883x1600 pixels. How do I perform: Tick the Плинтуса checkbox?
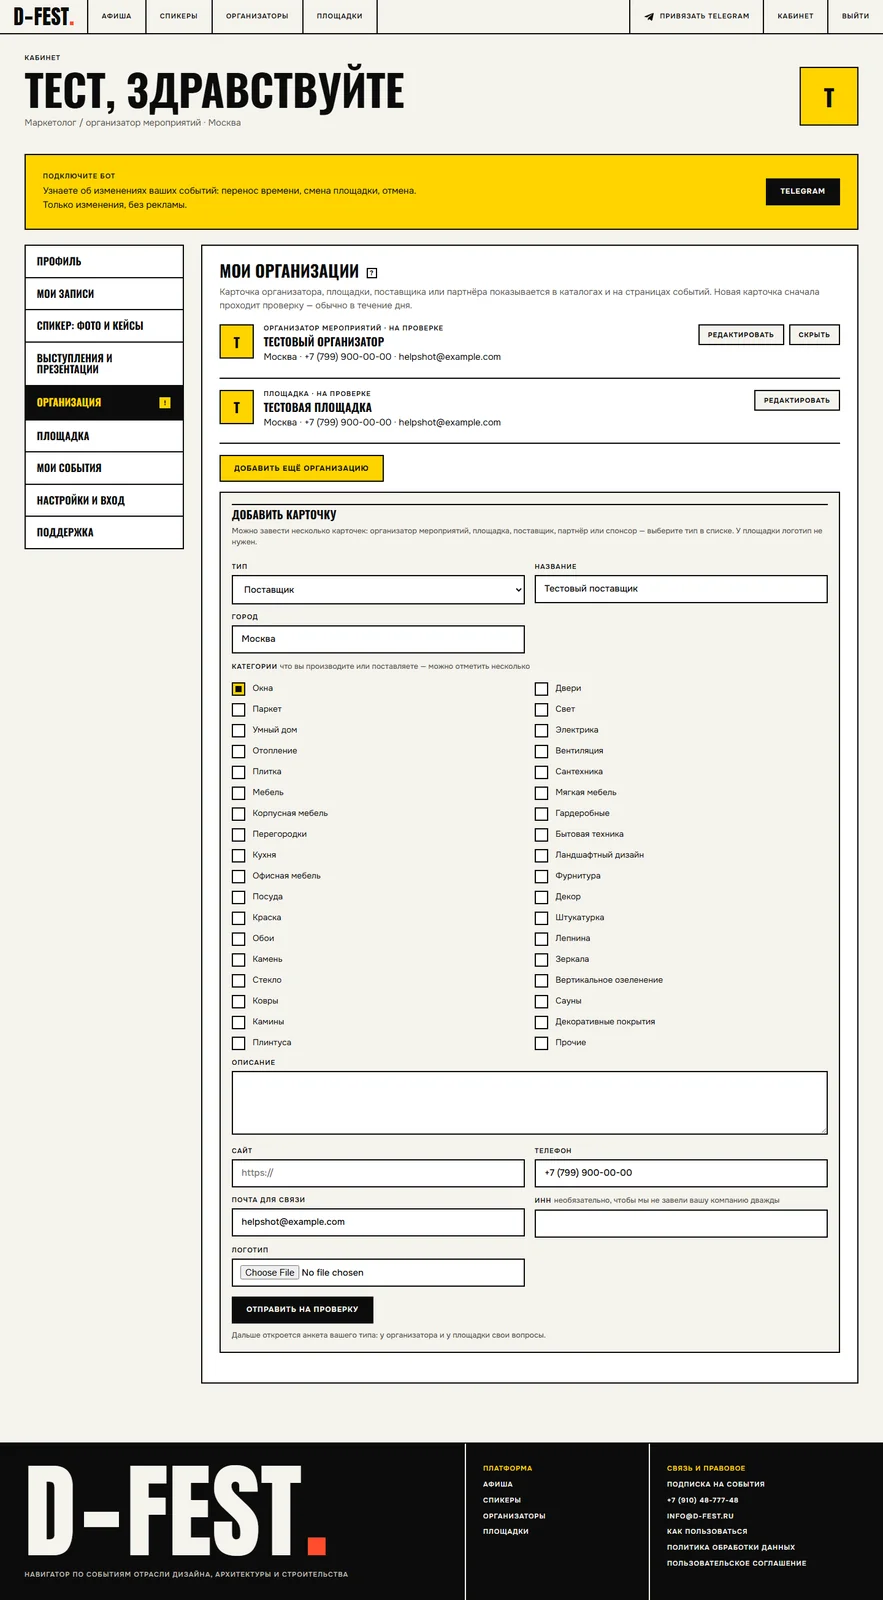(238, 1043)
